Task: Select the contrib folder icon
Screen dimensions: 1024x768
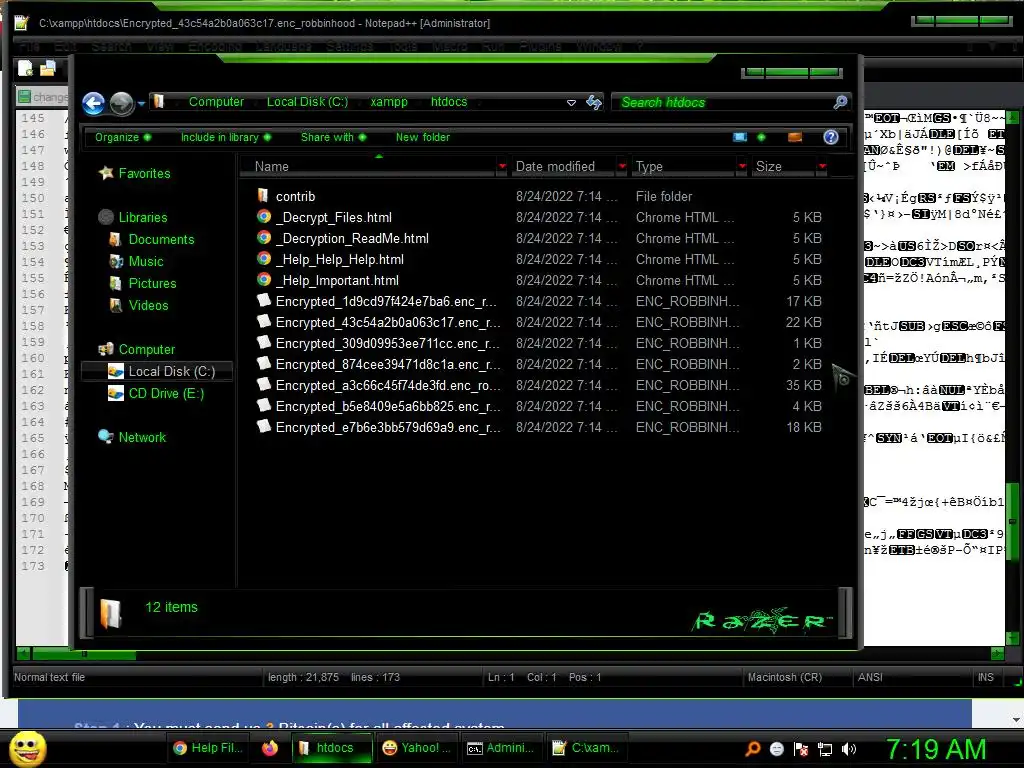Action: [263, 195]
